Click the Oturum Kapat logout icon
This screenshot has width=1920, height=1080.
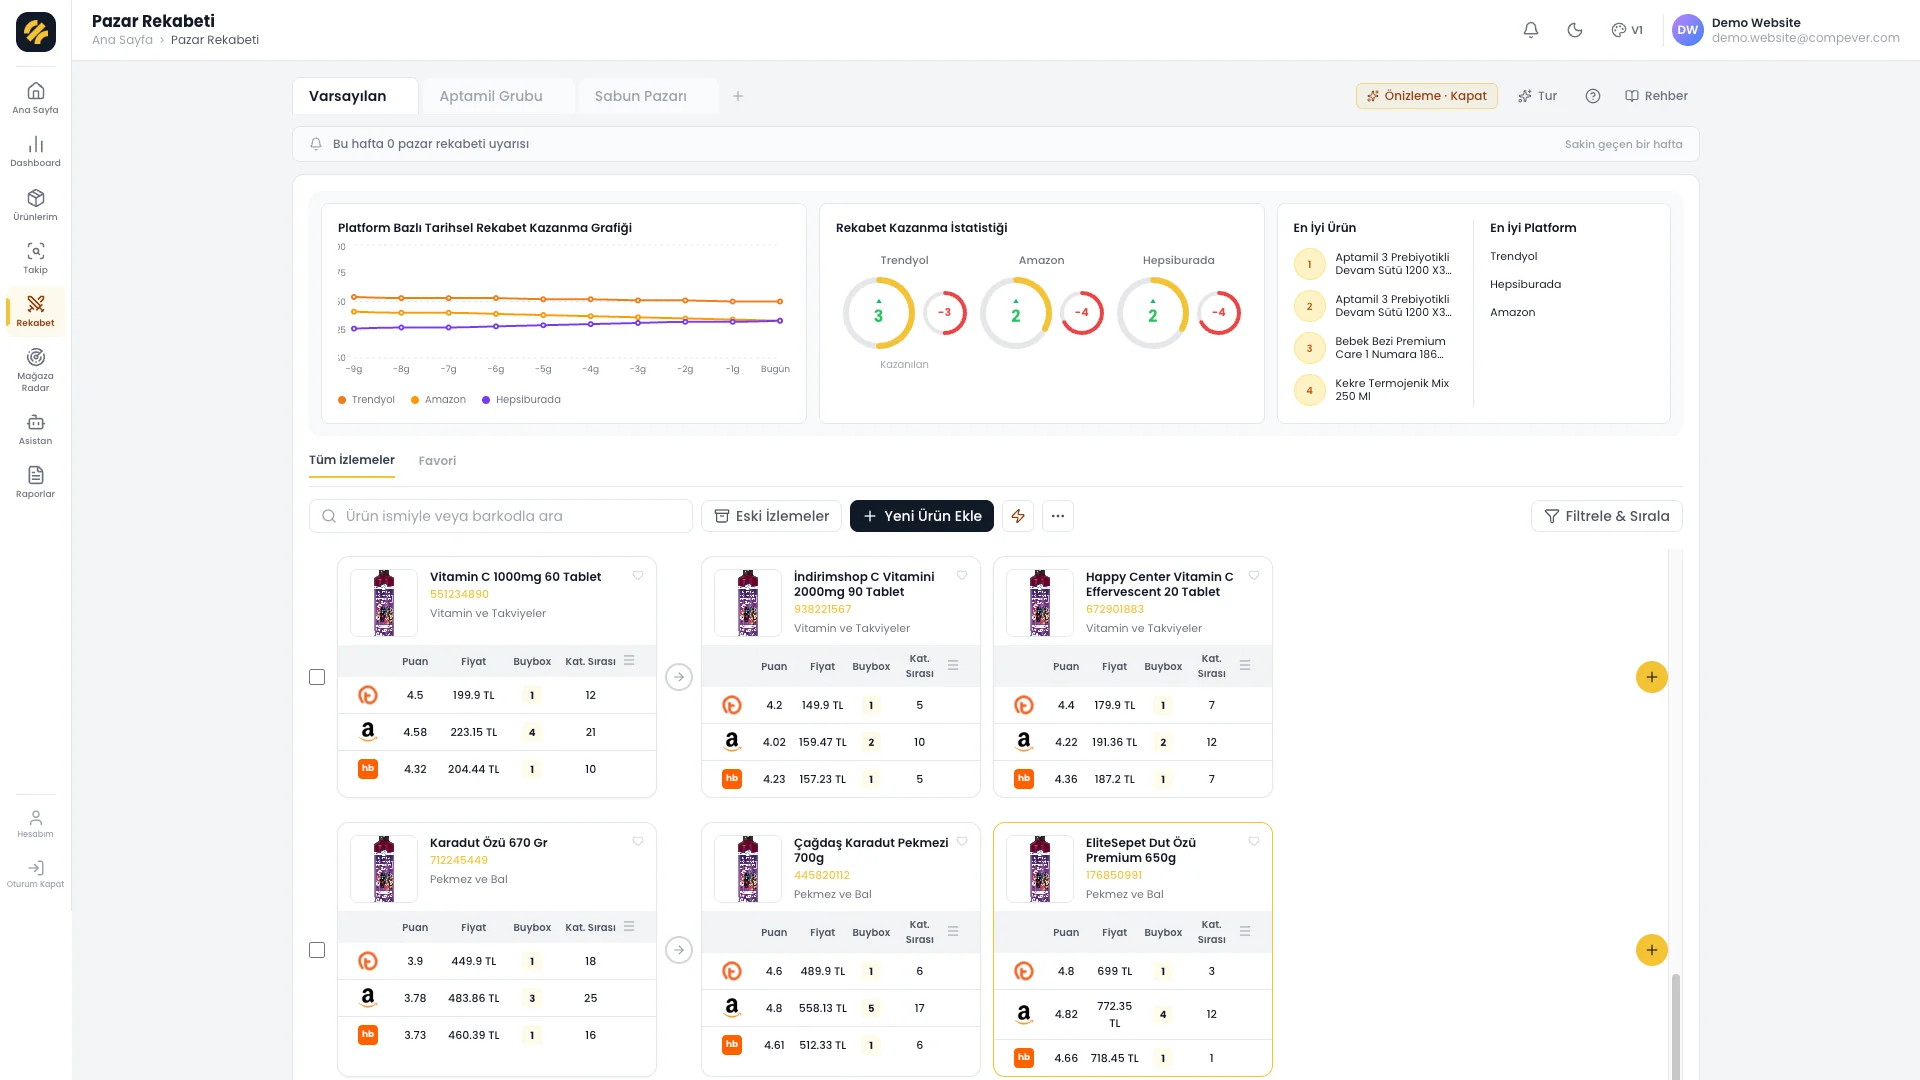[35, 874]
